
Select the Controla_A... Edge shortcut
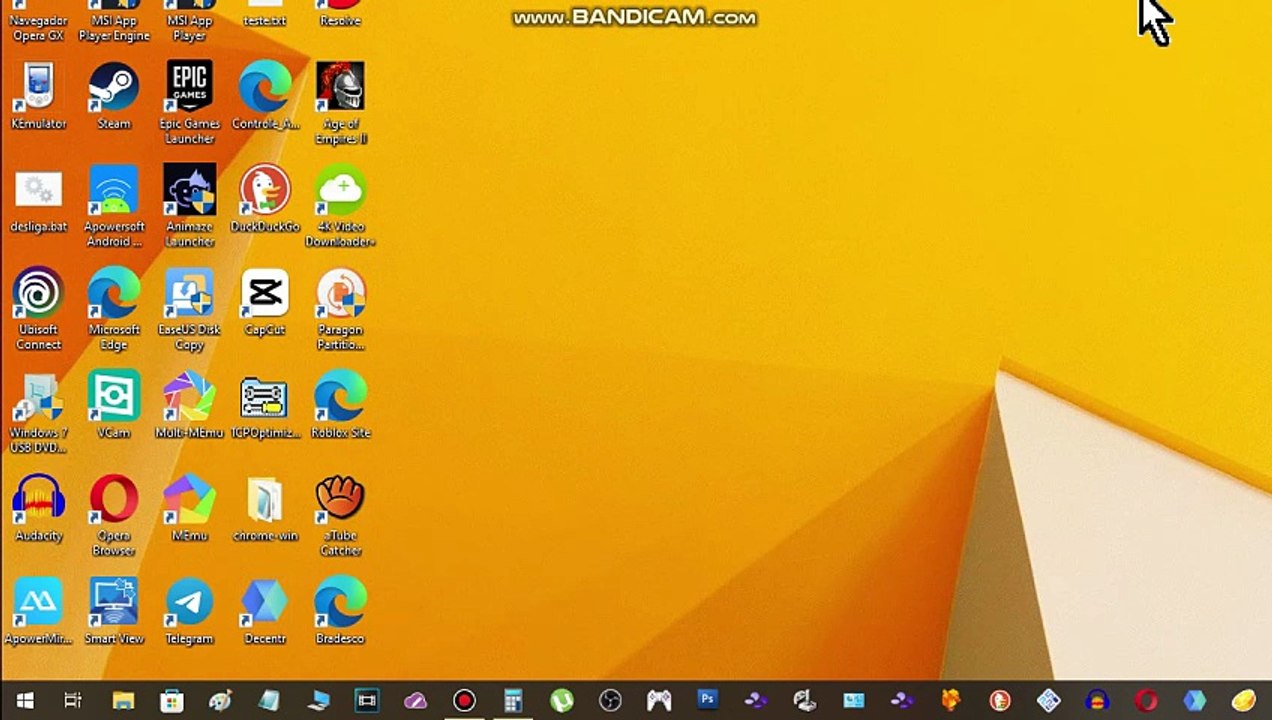click(x=265, y=97)
